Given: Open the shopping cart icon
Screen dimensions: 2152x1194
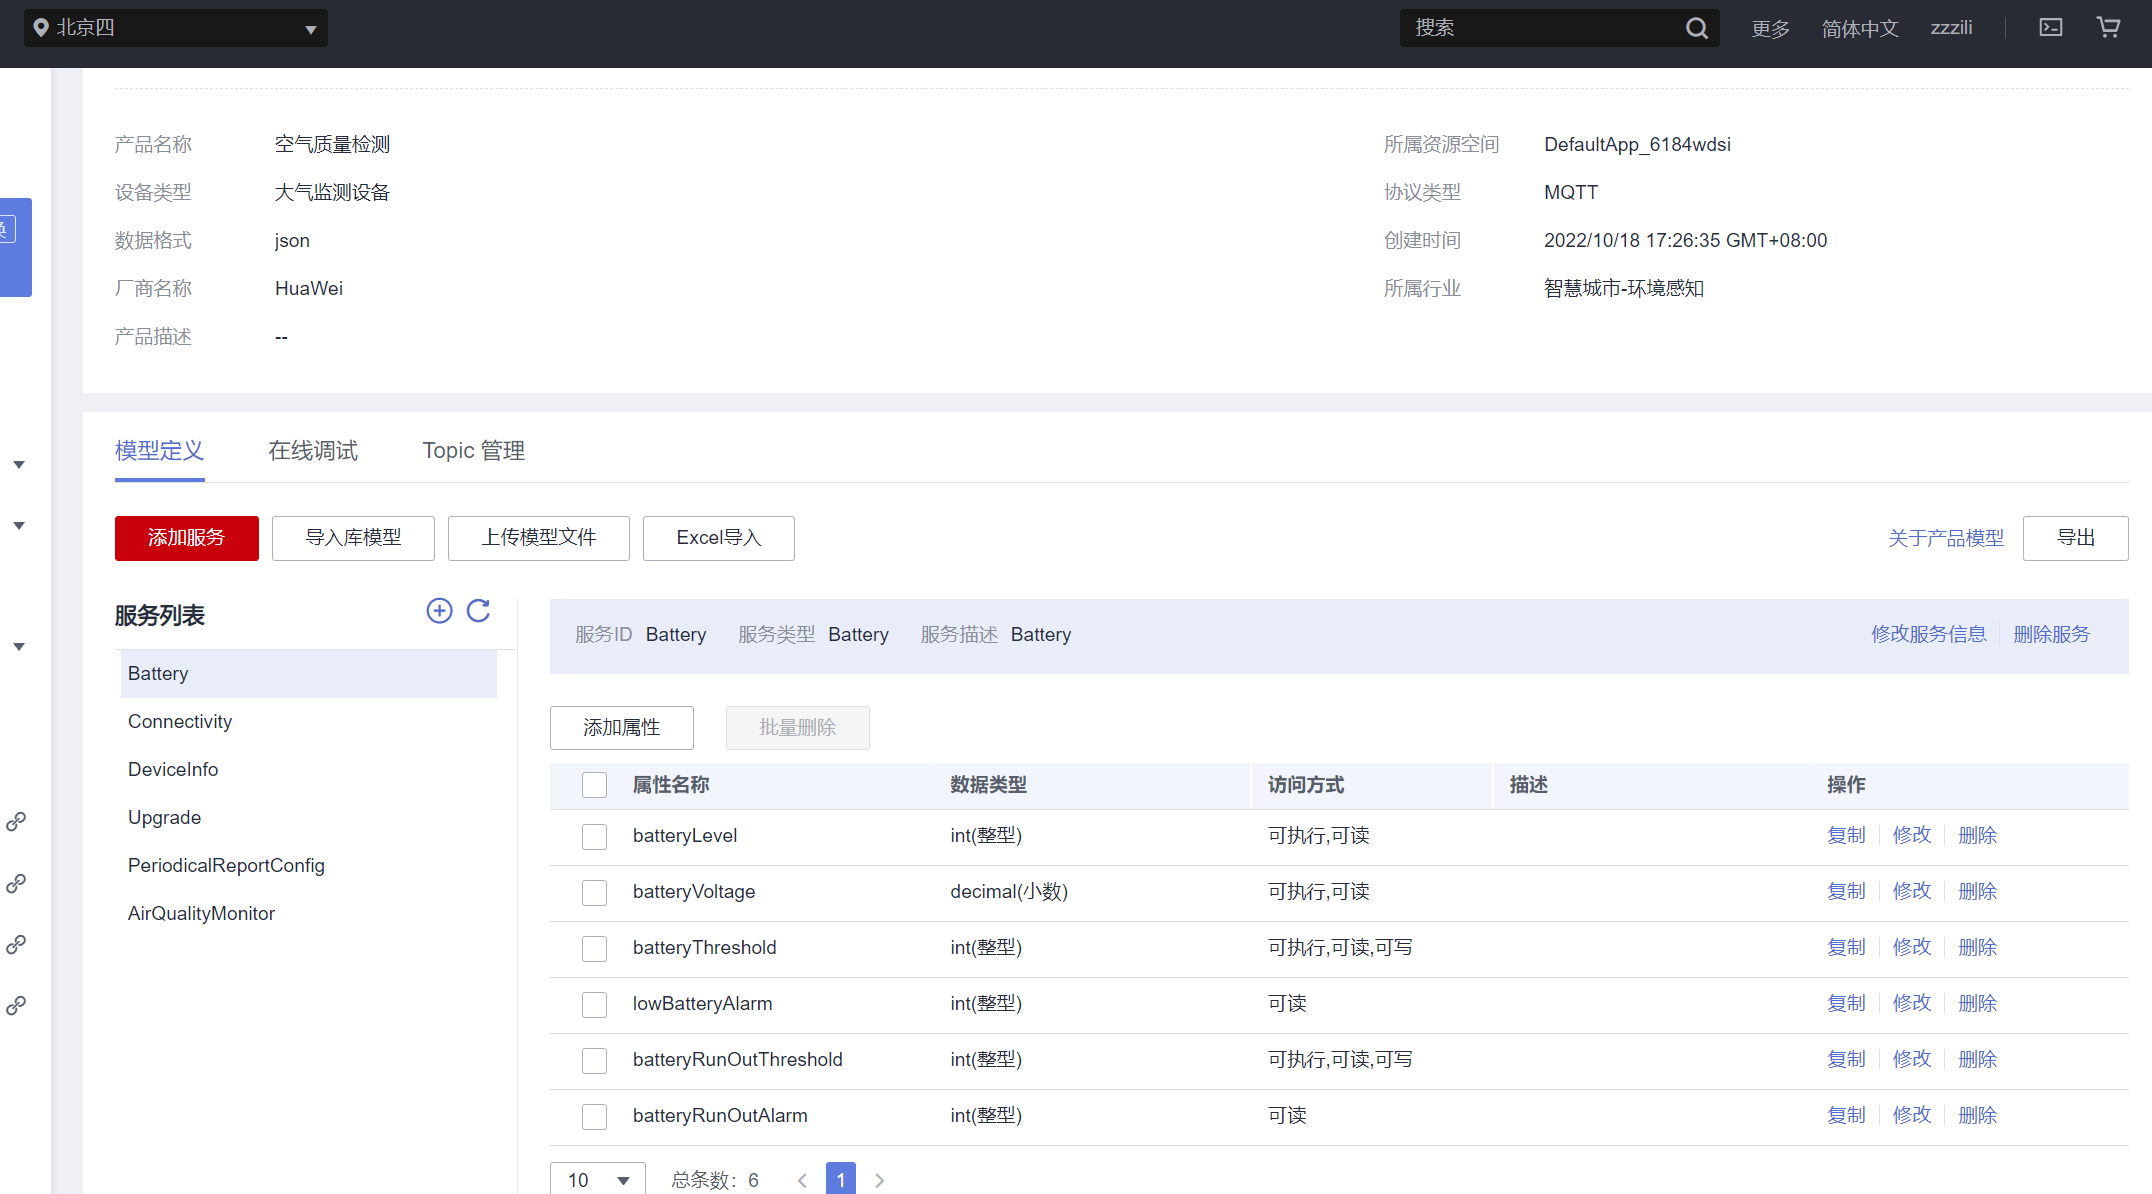Looking at the screenshot, I should click(2108, 28).
